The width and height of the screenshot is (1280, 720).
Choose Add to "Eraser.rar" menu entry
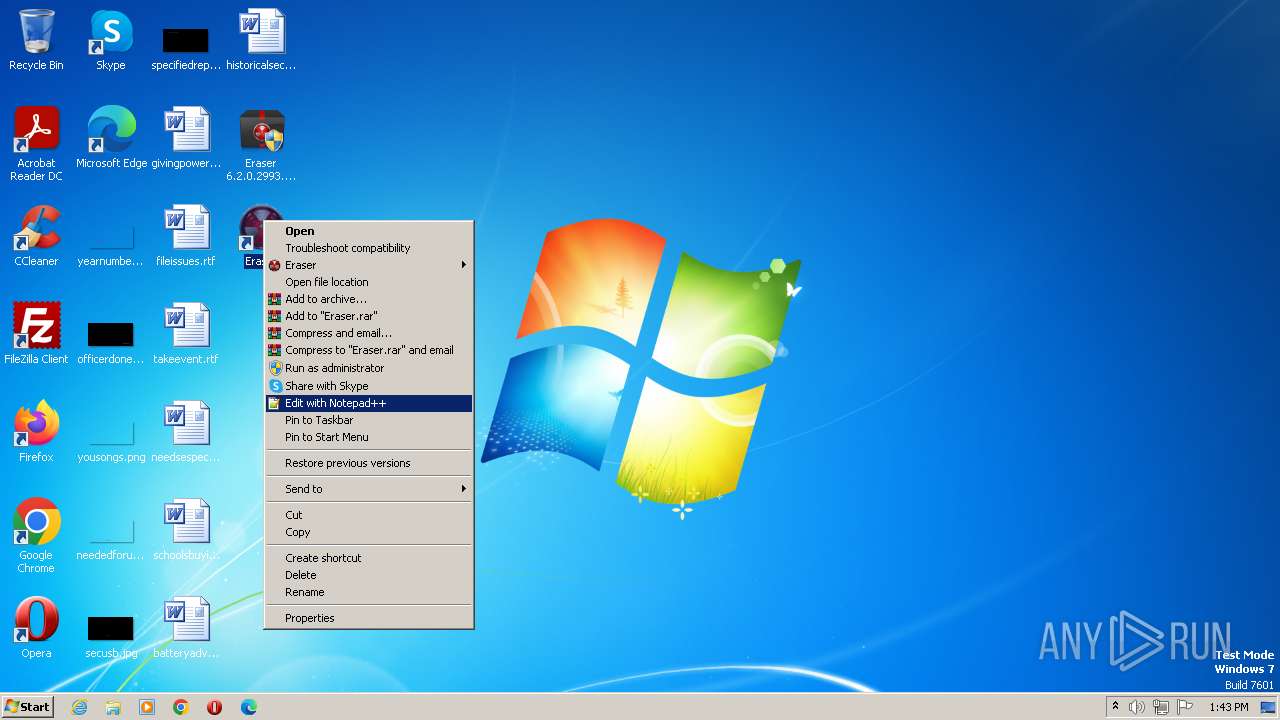(x=369, y=316)
